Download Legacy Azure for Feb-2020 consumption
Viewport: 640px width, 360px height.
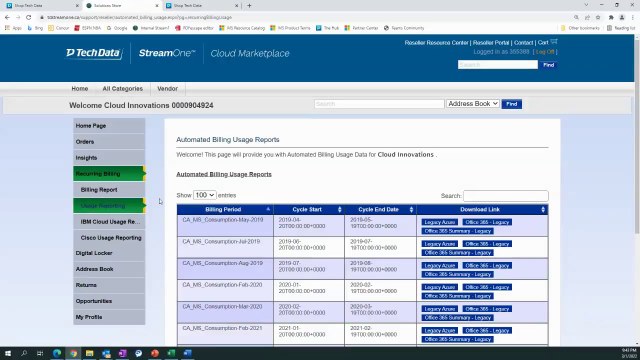439,287
